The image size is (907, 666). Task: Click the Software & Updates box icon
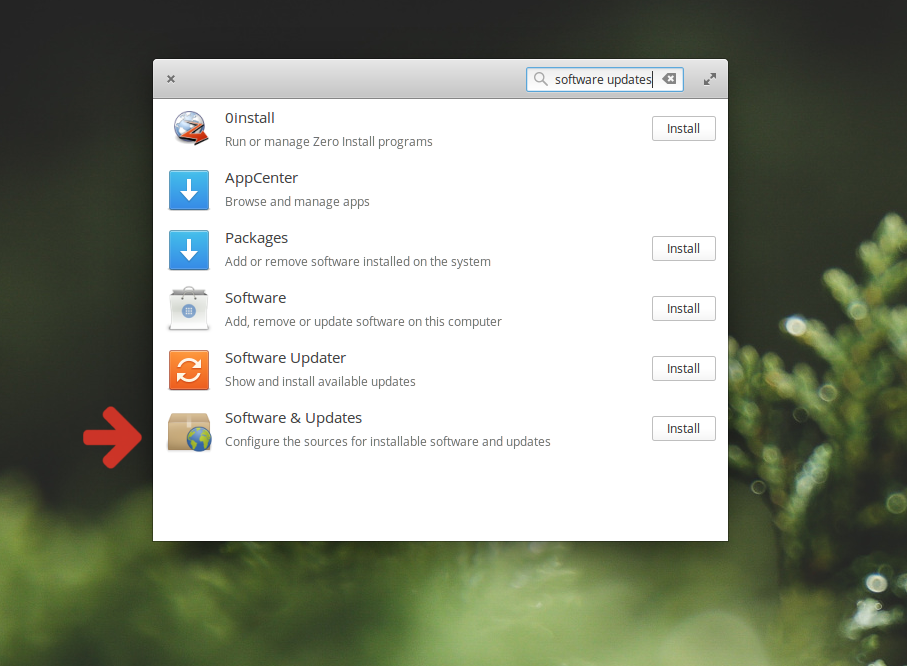190,431
